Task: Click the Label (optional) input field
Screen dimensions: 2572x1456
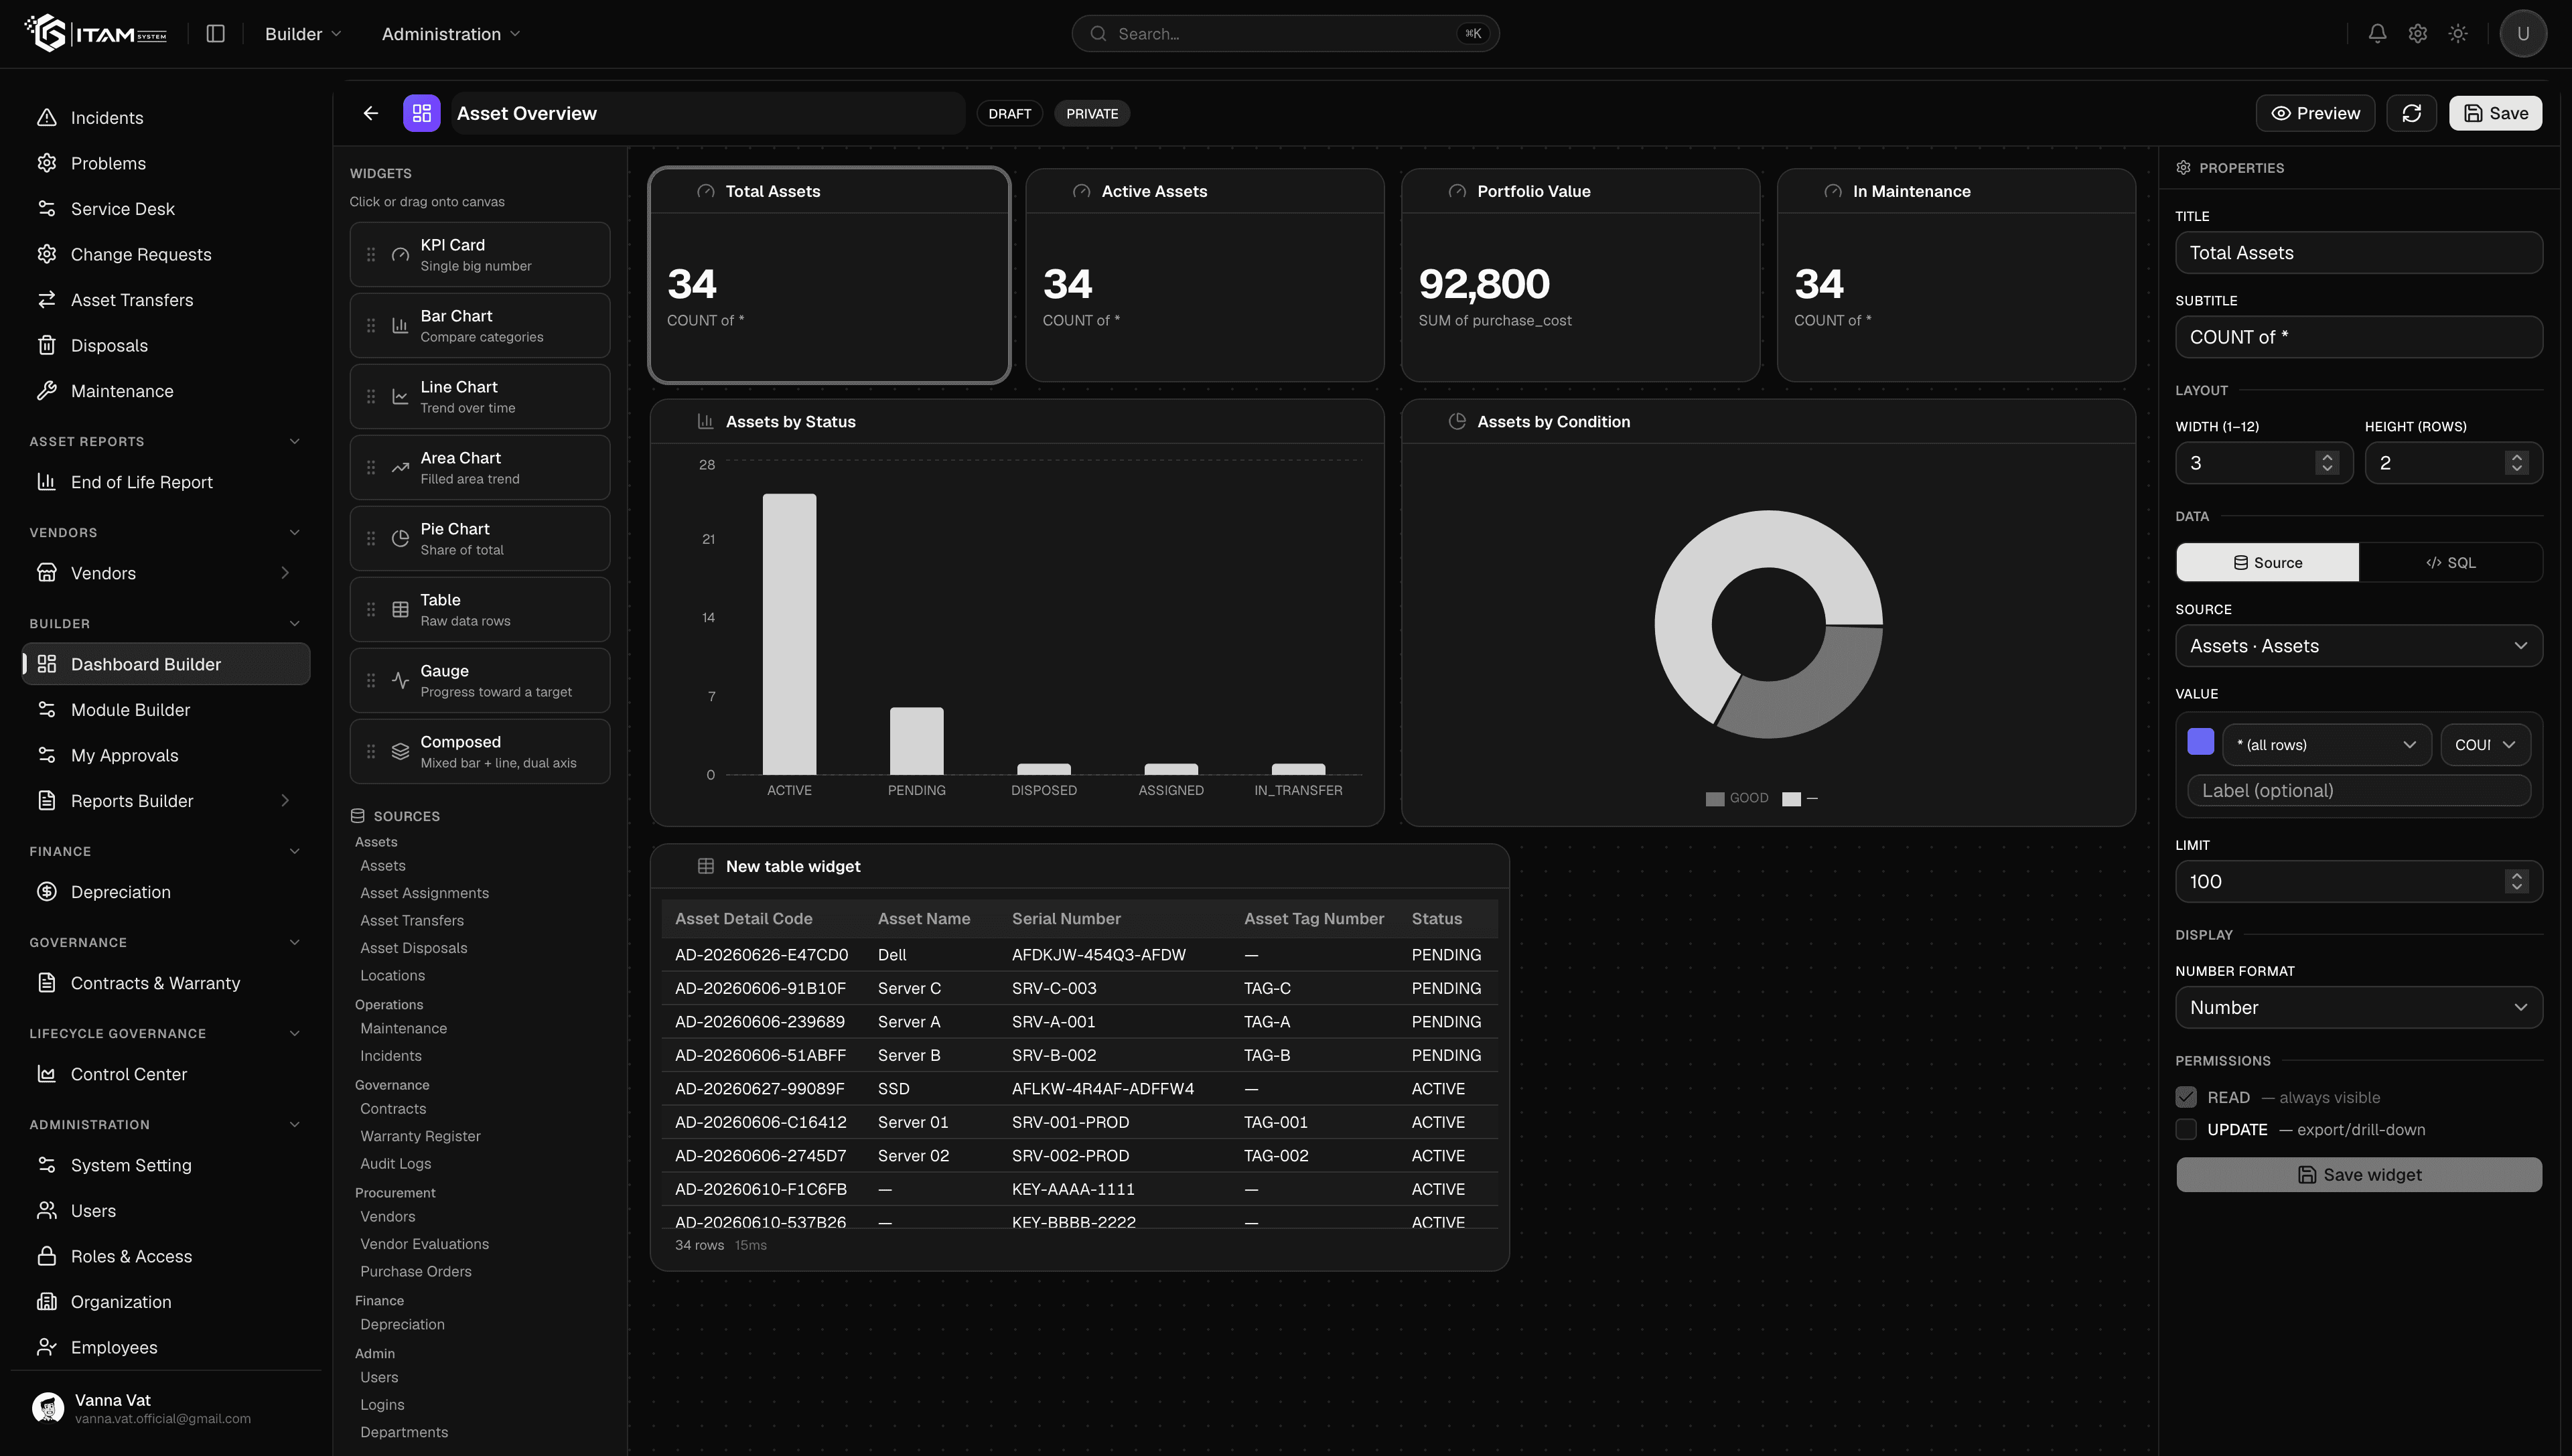Action: pos(2358,790)
